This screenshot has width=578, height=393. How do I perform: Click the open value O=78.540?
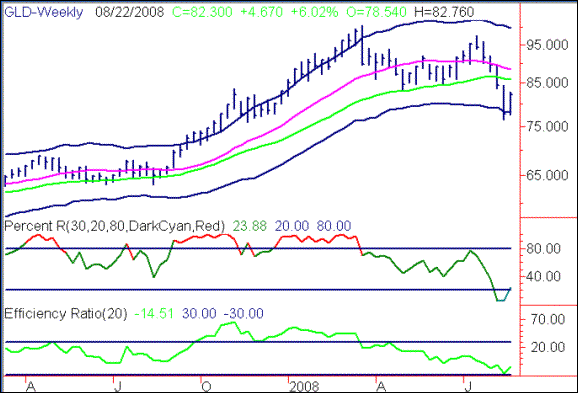coord(376,12)
